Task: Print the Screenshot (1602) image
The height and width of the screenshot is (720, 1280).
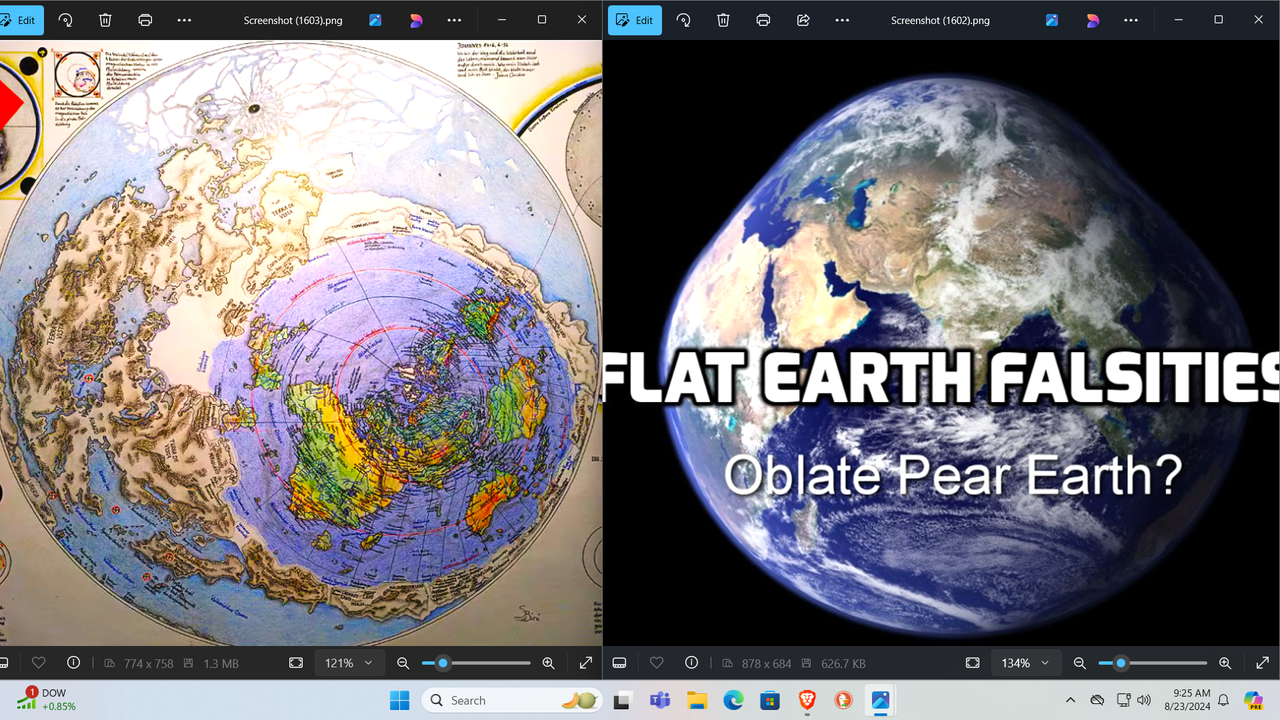Action: [x=763, y=20]
